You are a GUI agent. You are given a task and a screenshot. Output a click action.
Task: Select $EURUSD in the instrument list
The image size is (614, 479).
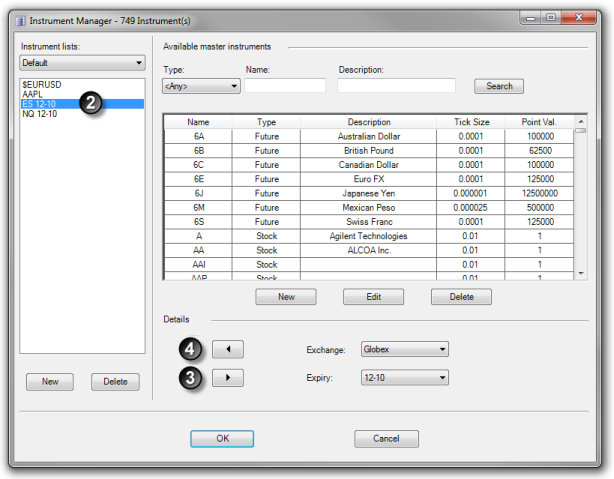tap(82, 84)
